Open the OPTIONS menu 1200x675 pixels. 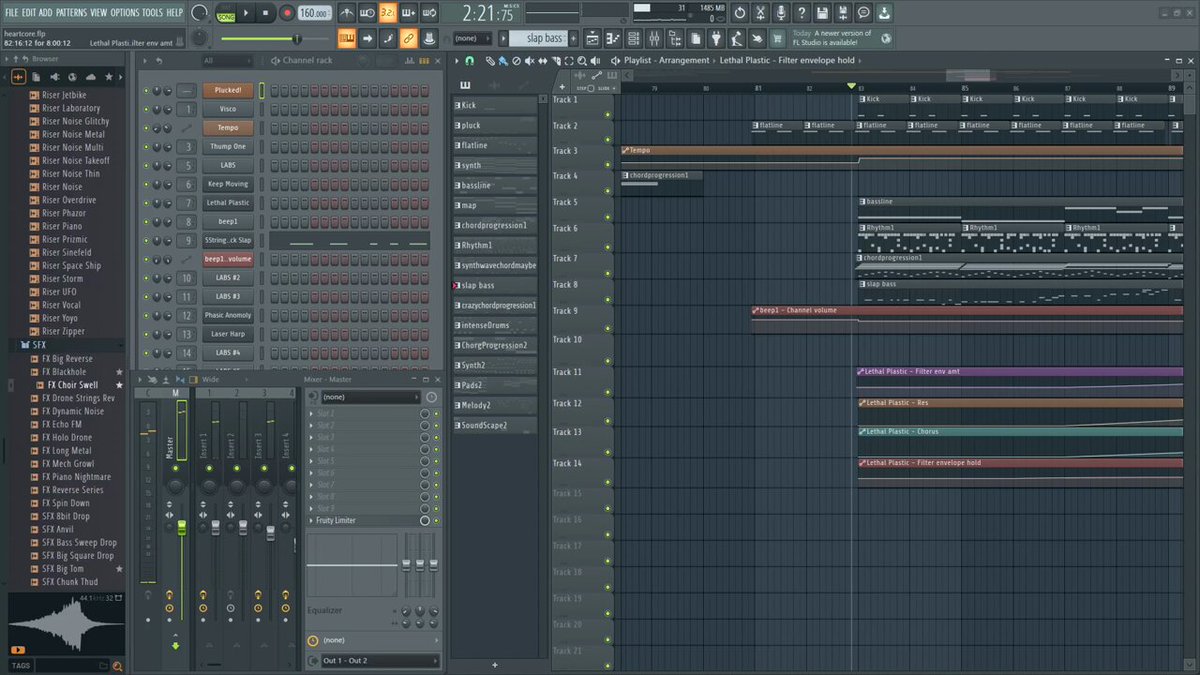(125, 12)
